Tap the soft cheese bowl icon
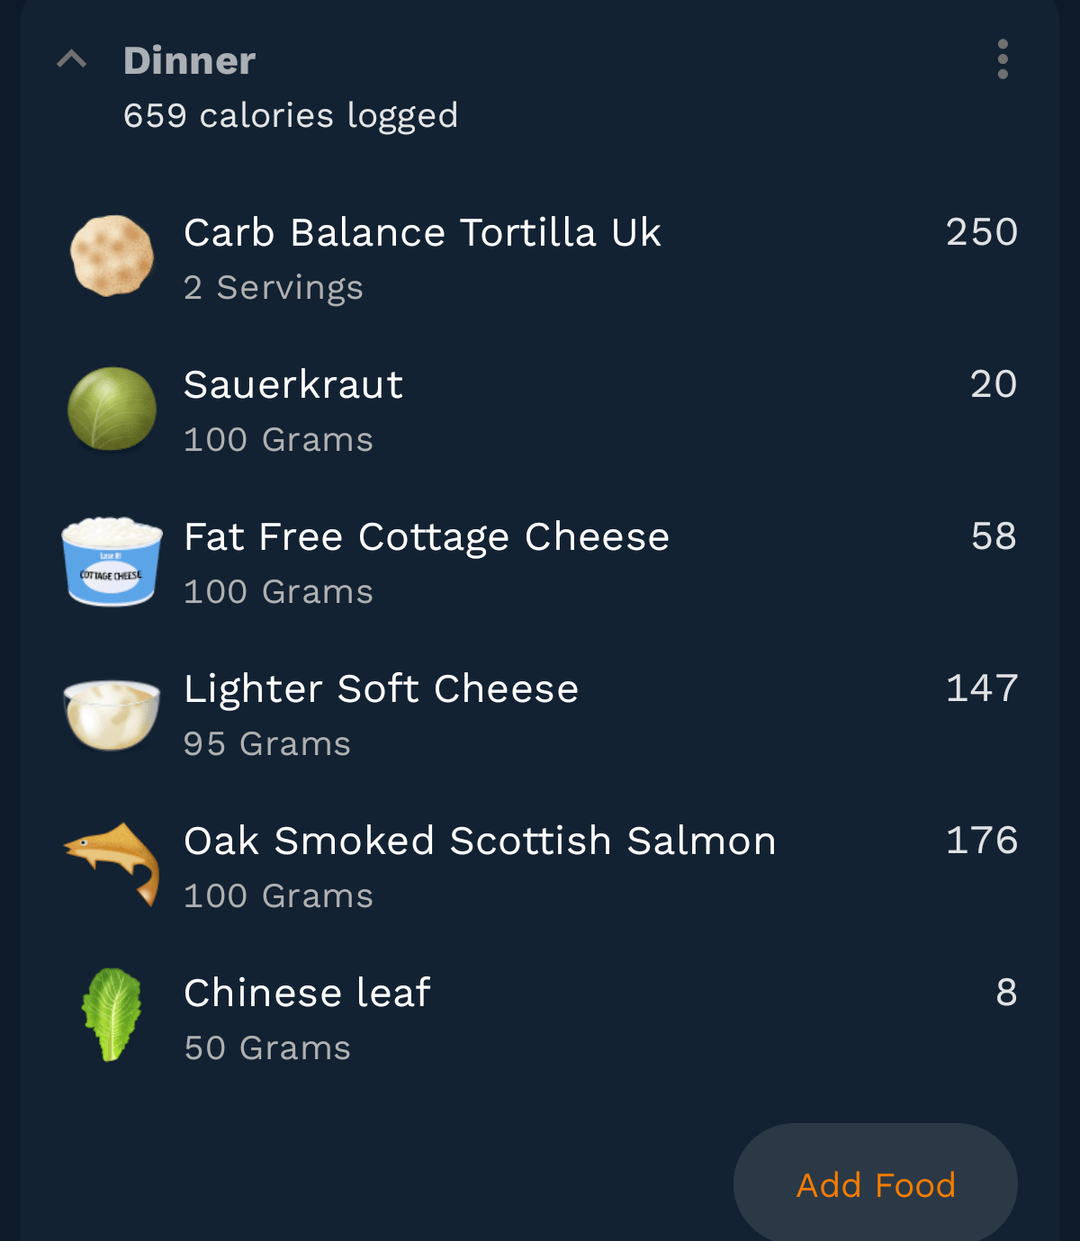 click(112, 714)
